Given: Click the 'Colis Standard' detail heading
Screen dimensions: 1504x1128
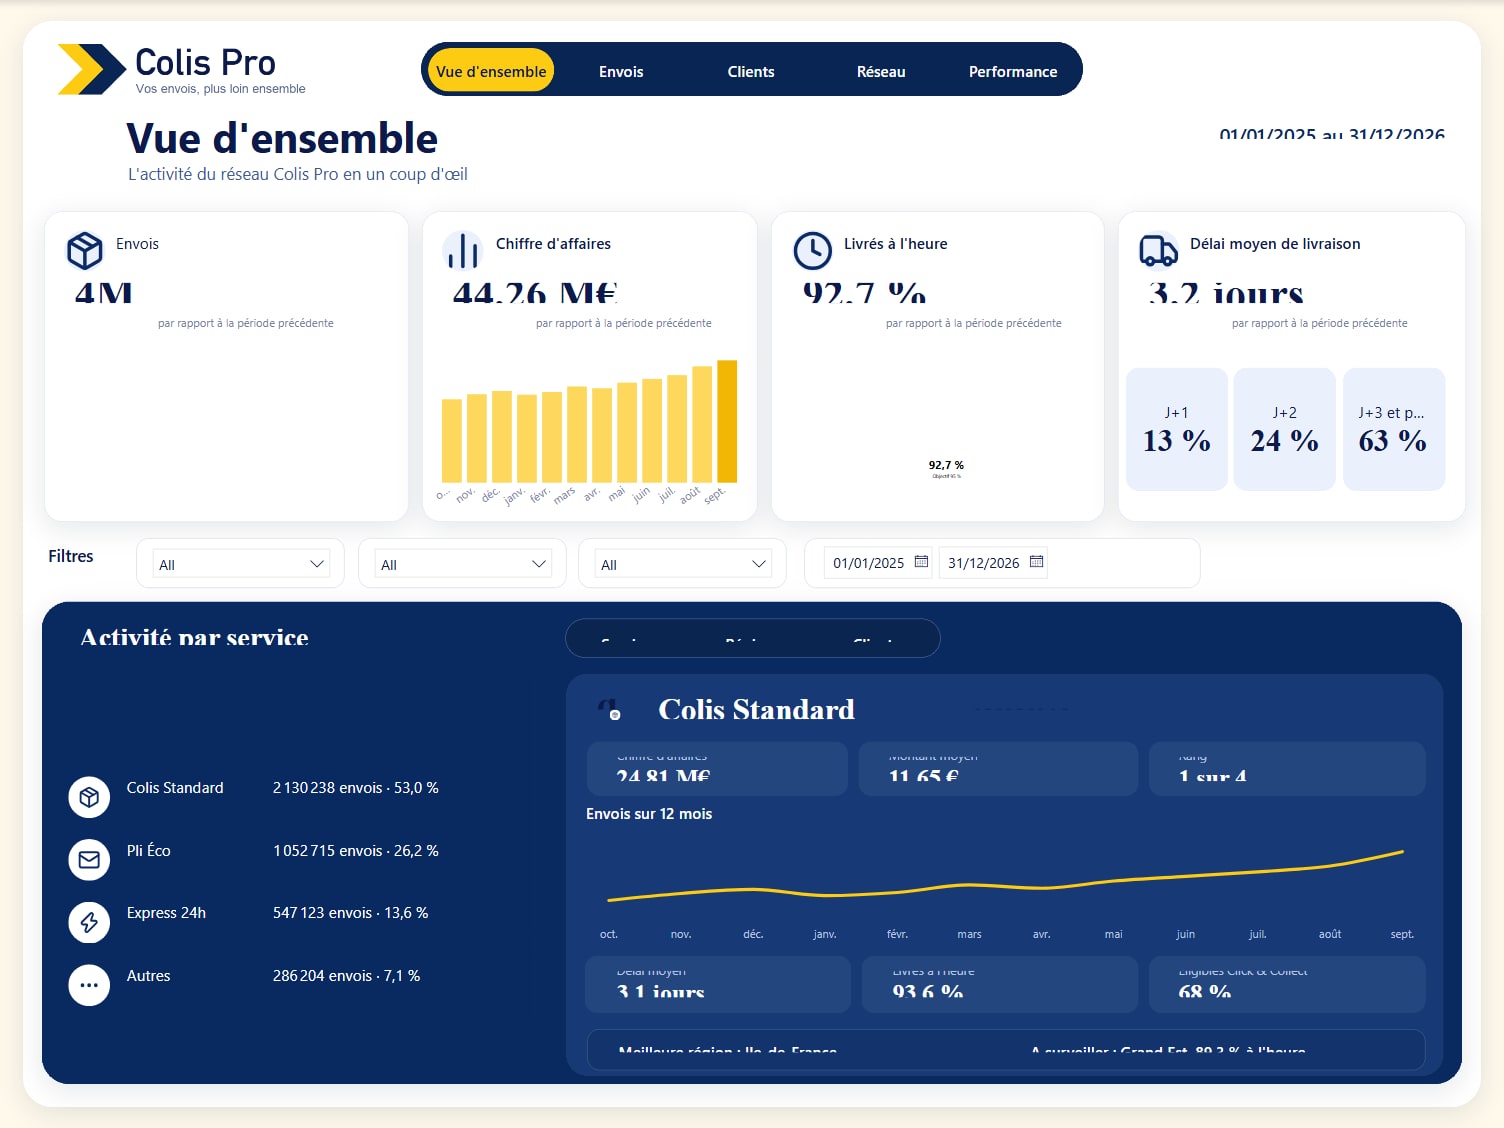Looking at the screenshot, I should click(756, 709).
